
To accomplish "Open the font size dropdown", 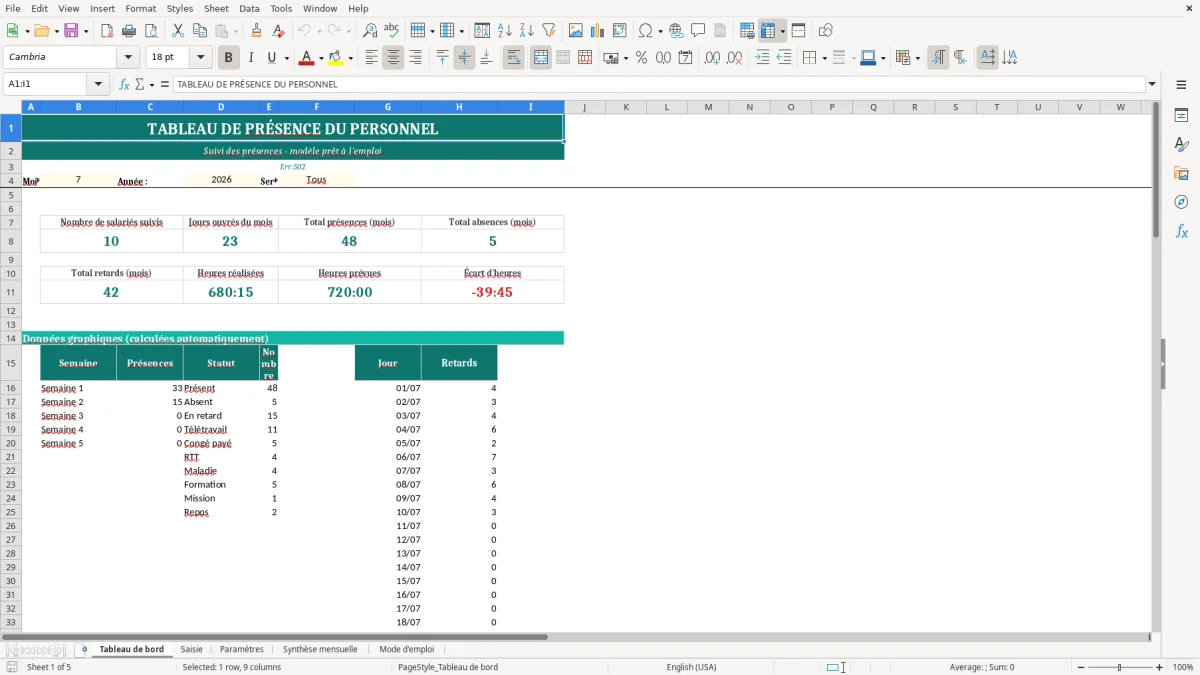I will click(x=201, y=58).
